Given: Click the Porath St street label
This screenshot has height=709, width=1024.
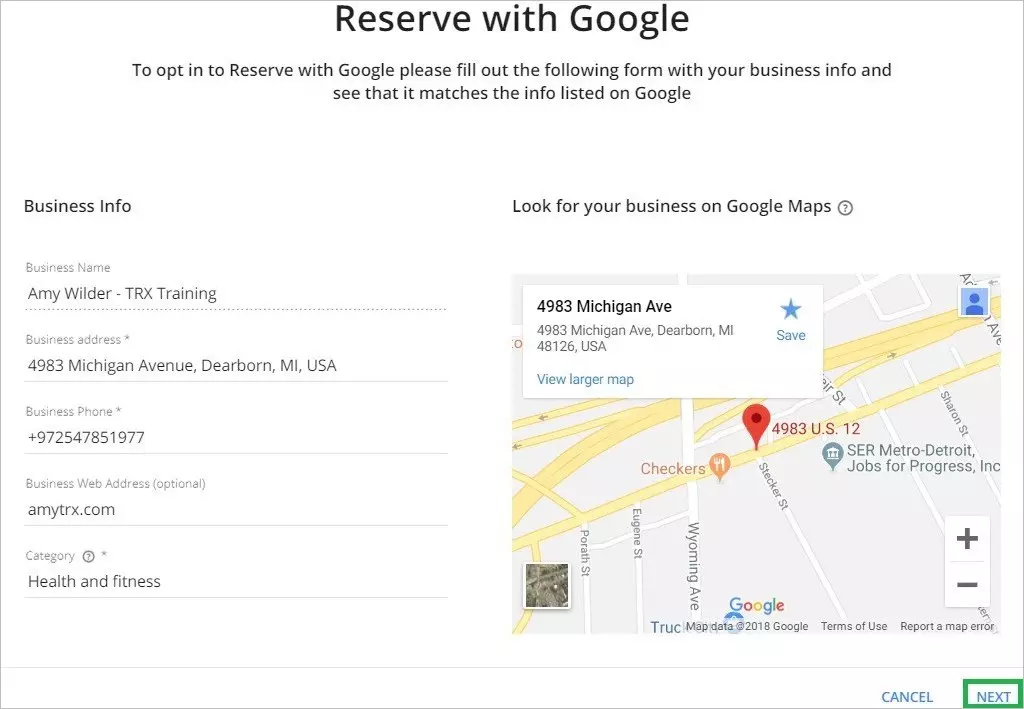Looking at the screenshot, I should pyautogui.click(x=584, y=552).
